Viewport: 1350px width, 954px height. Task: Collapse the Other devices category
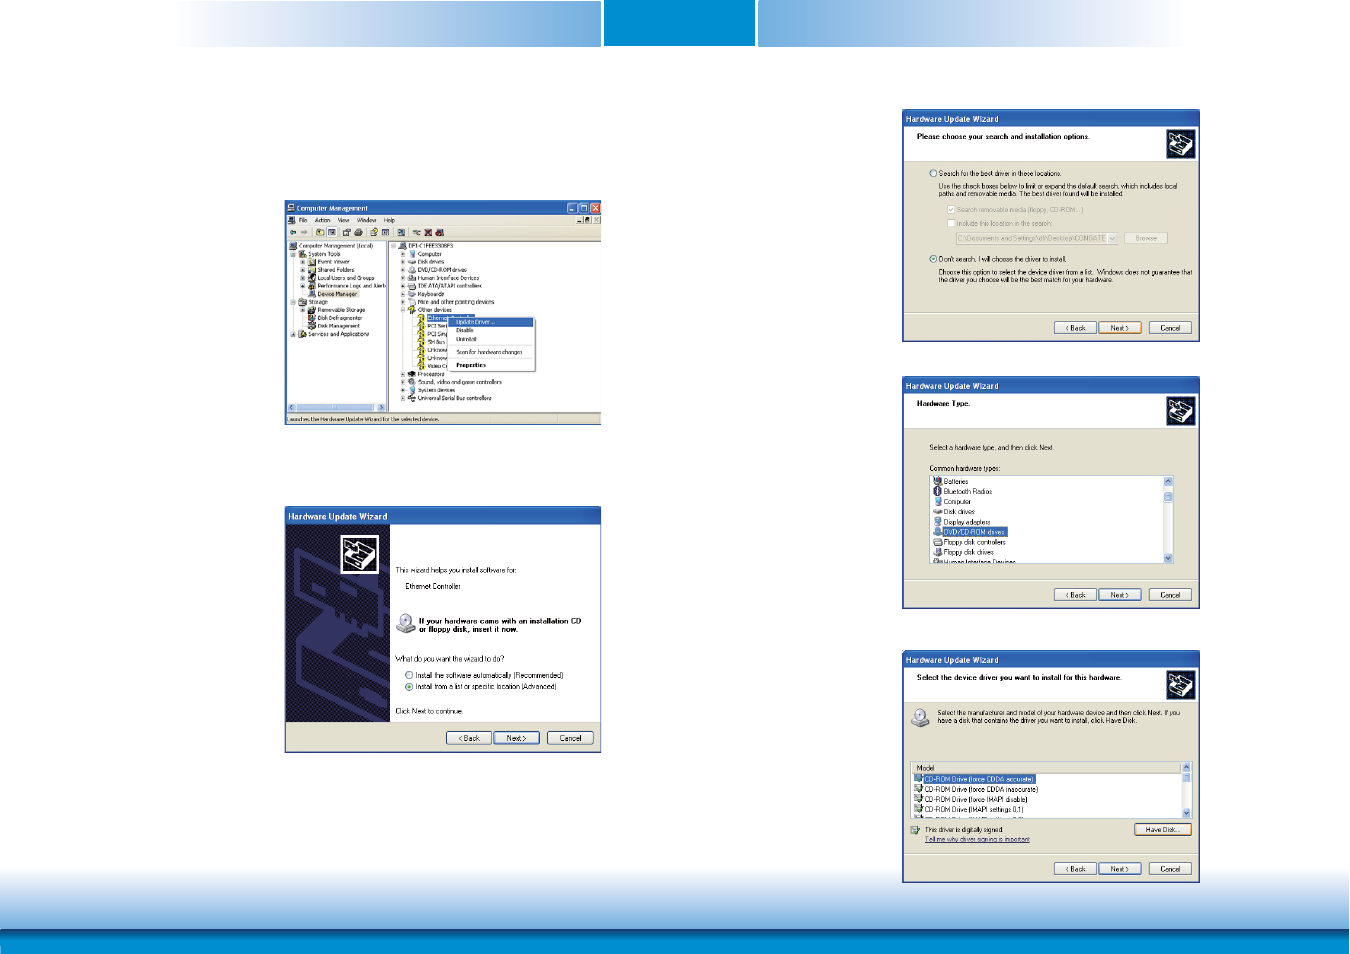tap(403, 310)
